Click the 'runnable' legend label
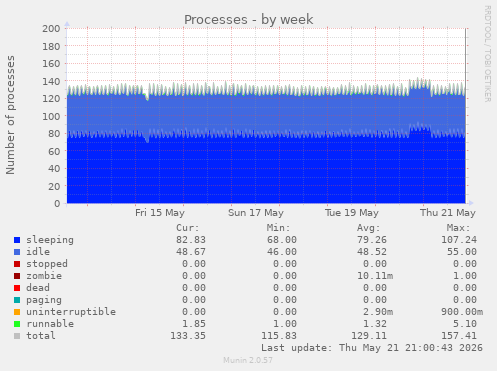 pos(50,324)
